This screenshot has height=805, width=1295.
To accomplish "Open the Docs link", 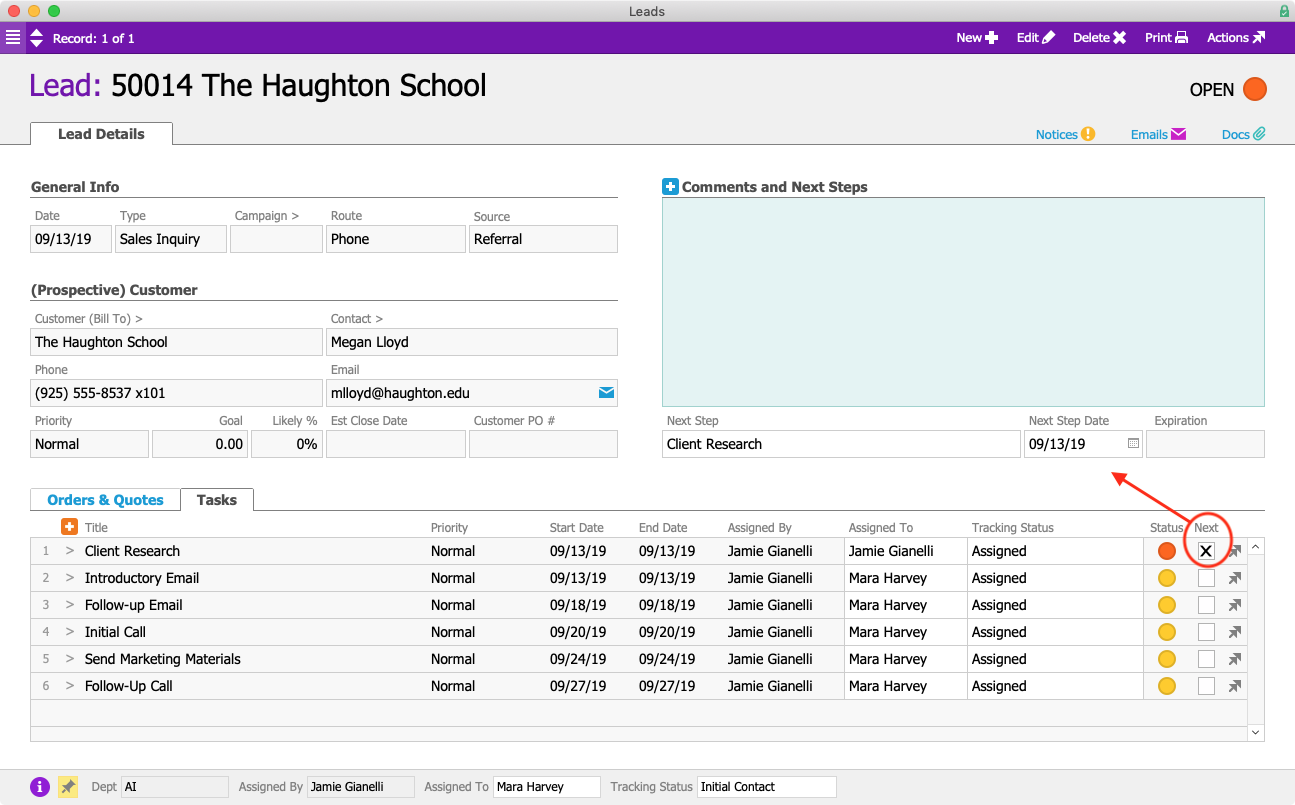I will click(1244, 134).
